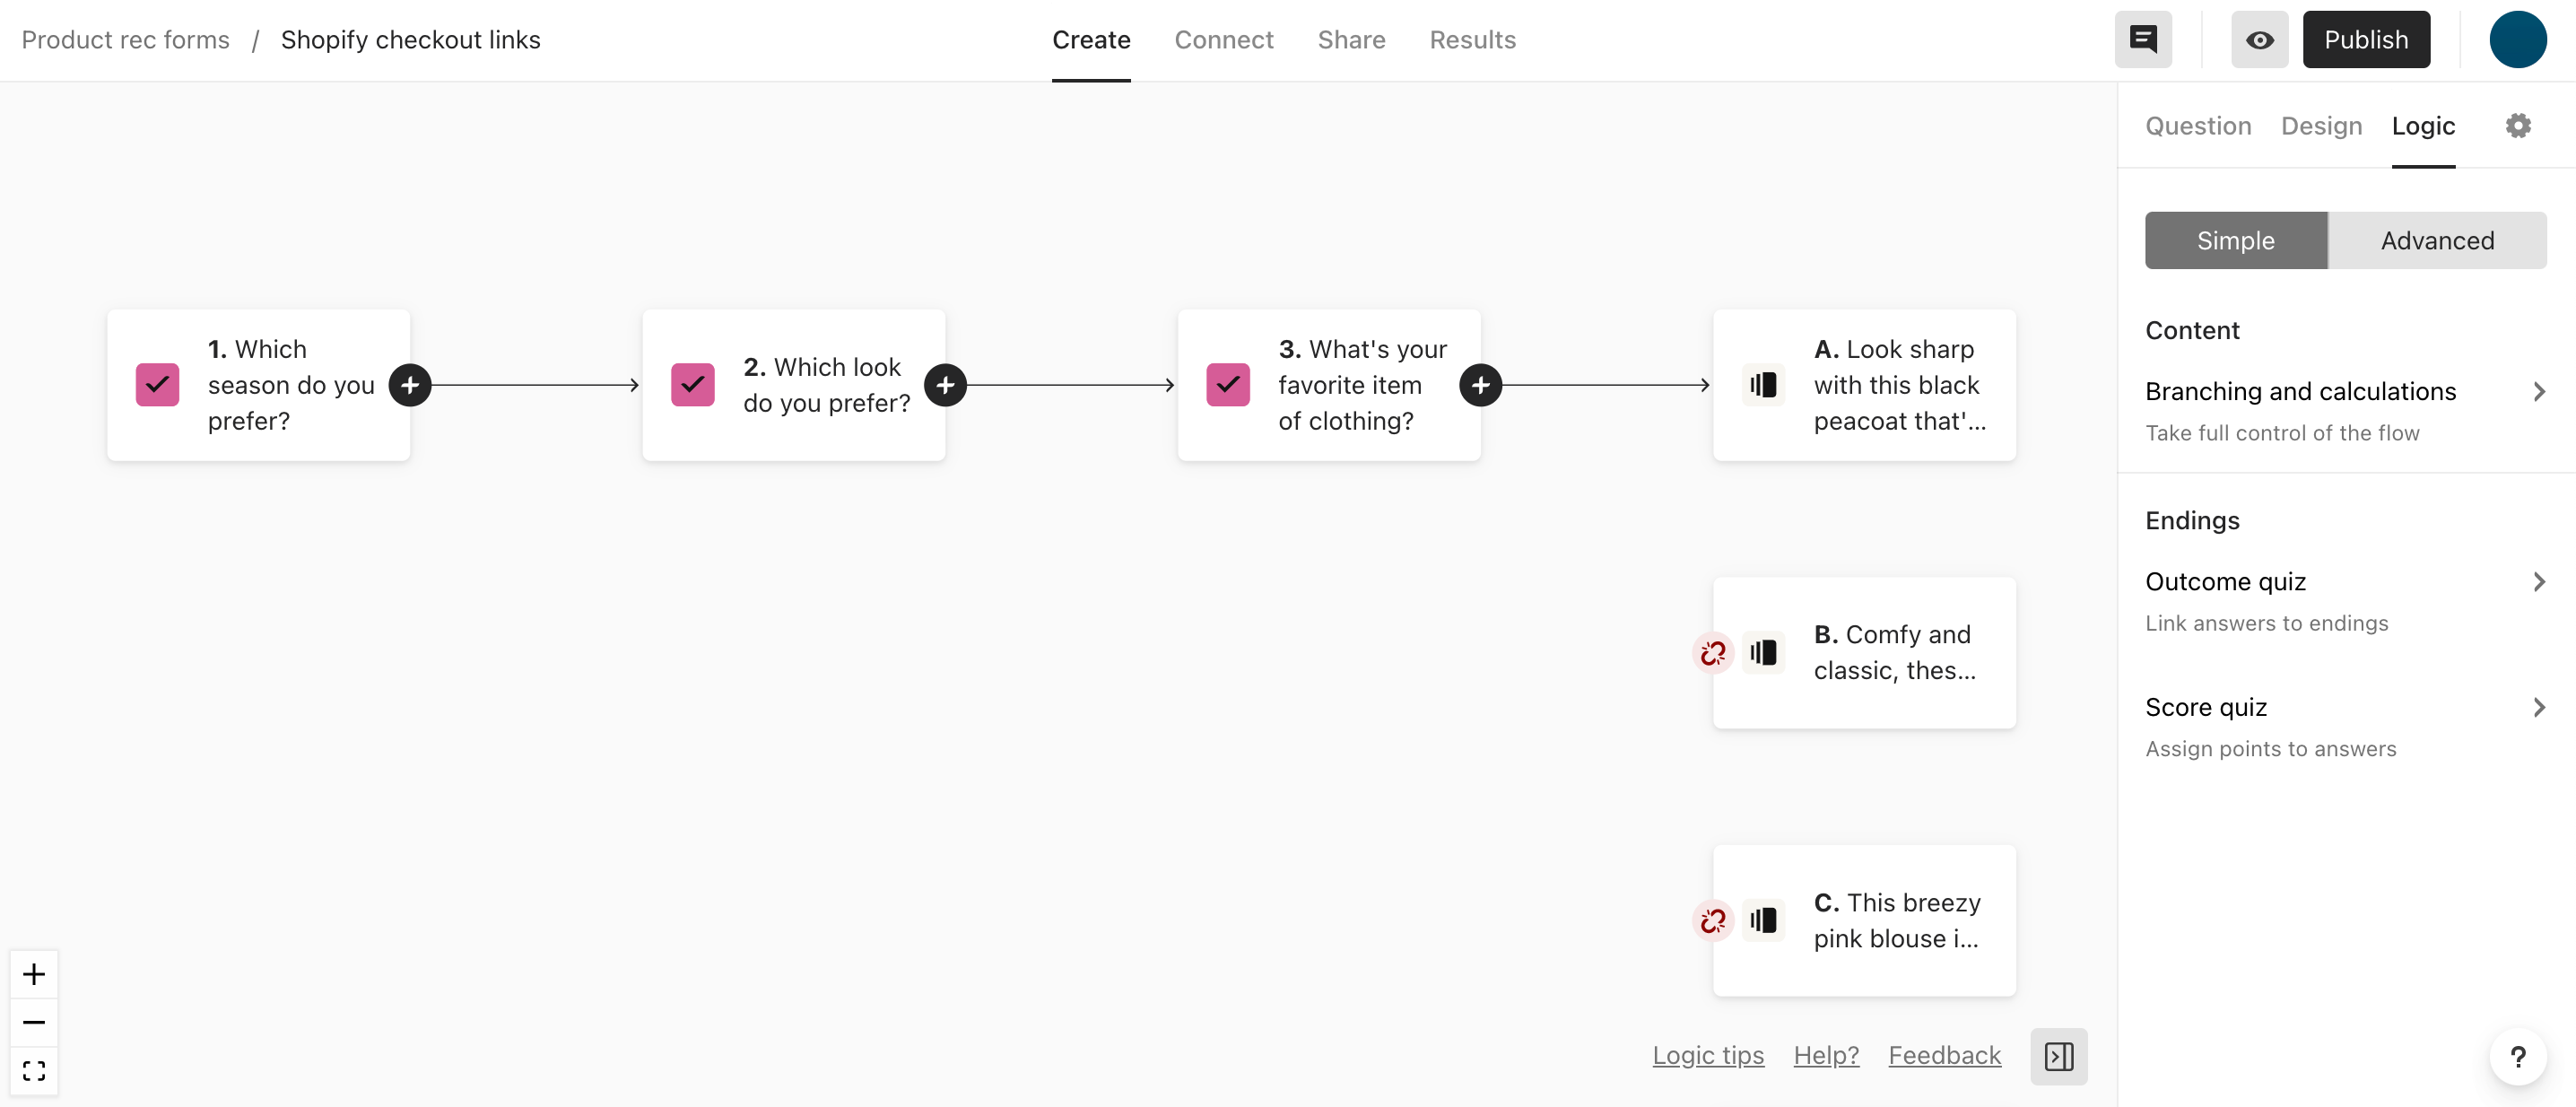Open the Logic tips link
The height and width of the screenshot is (1107, 2576).
(1707, 1056)
